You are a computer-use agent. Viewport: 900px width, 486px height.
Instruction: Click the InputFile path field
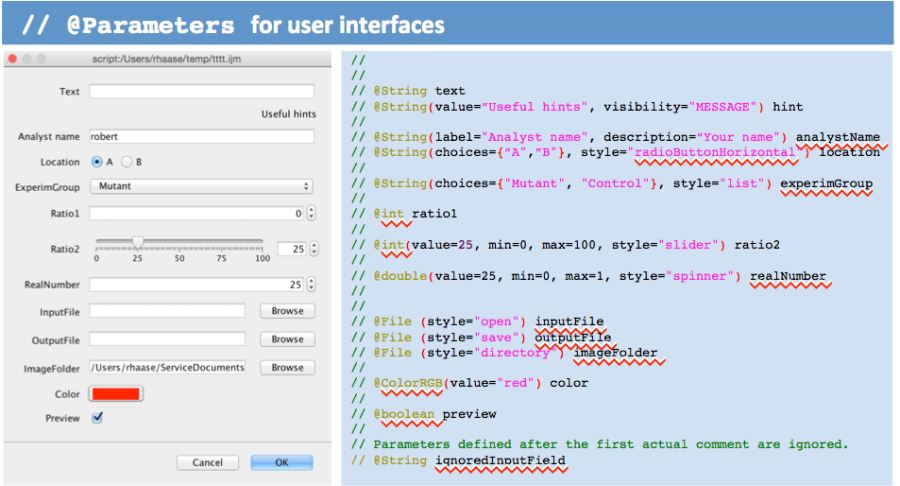(x=167, y=311)
